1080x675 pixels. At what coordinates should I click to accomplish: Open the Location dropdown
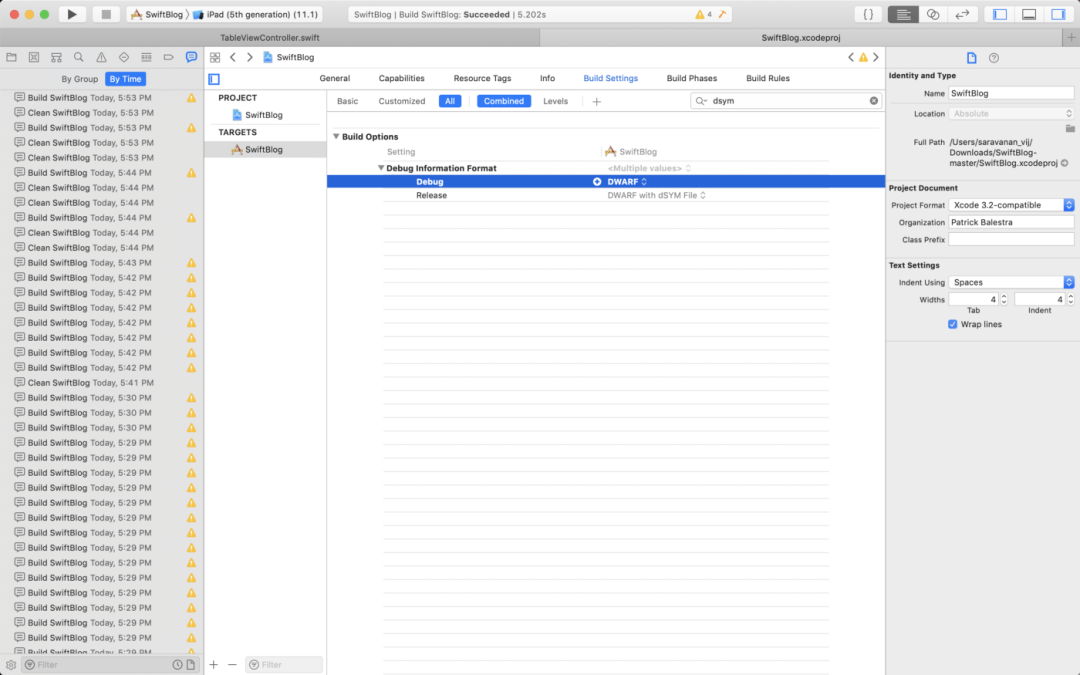pos(1011,114)
